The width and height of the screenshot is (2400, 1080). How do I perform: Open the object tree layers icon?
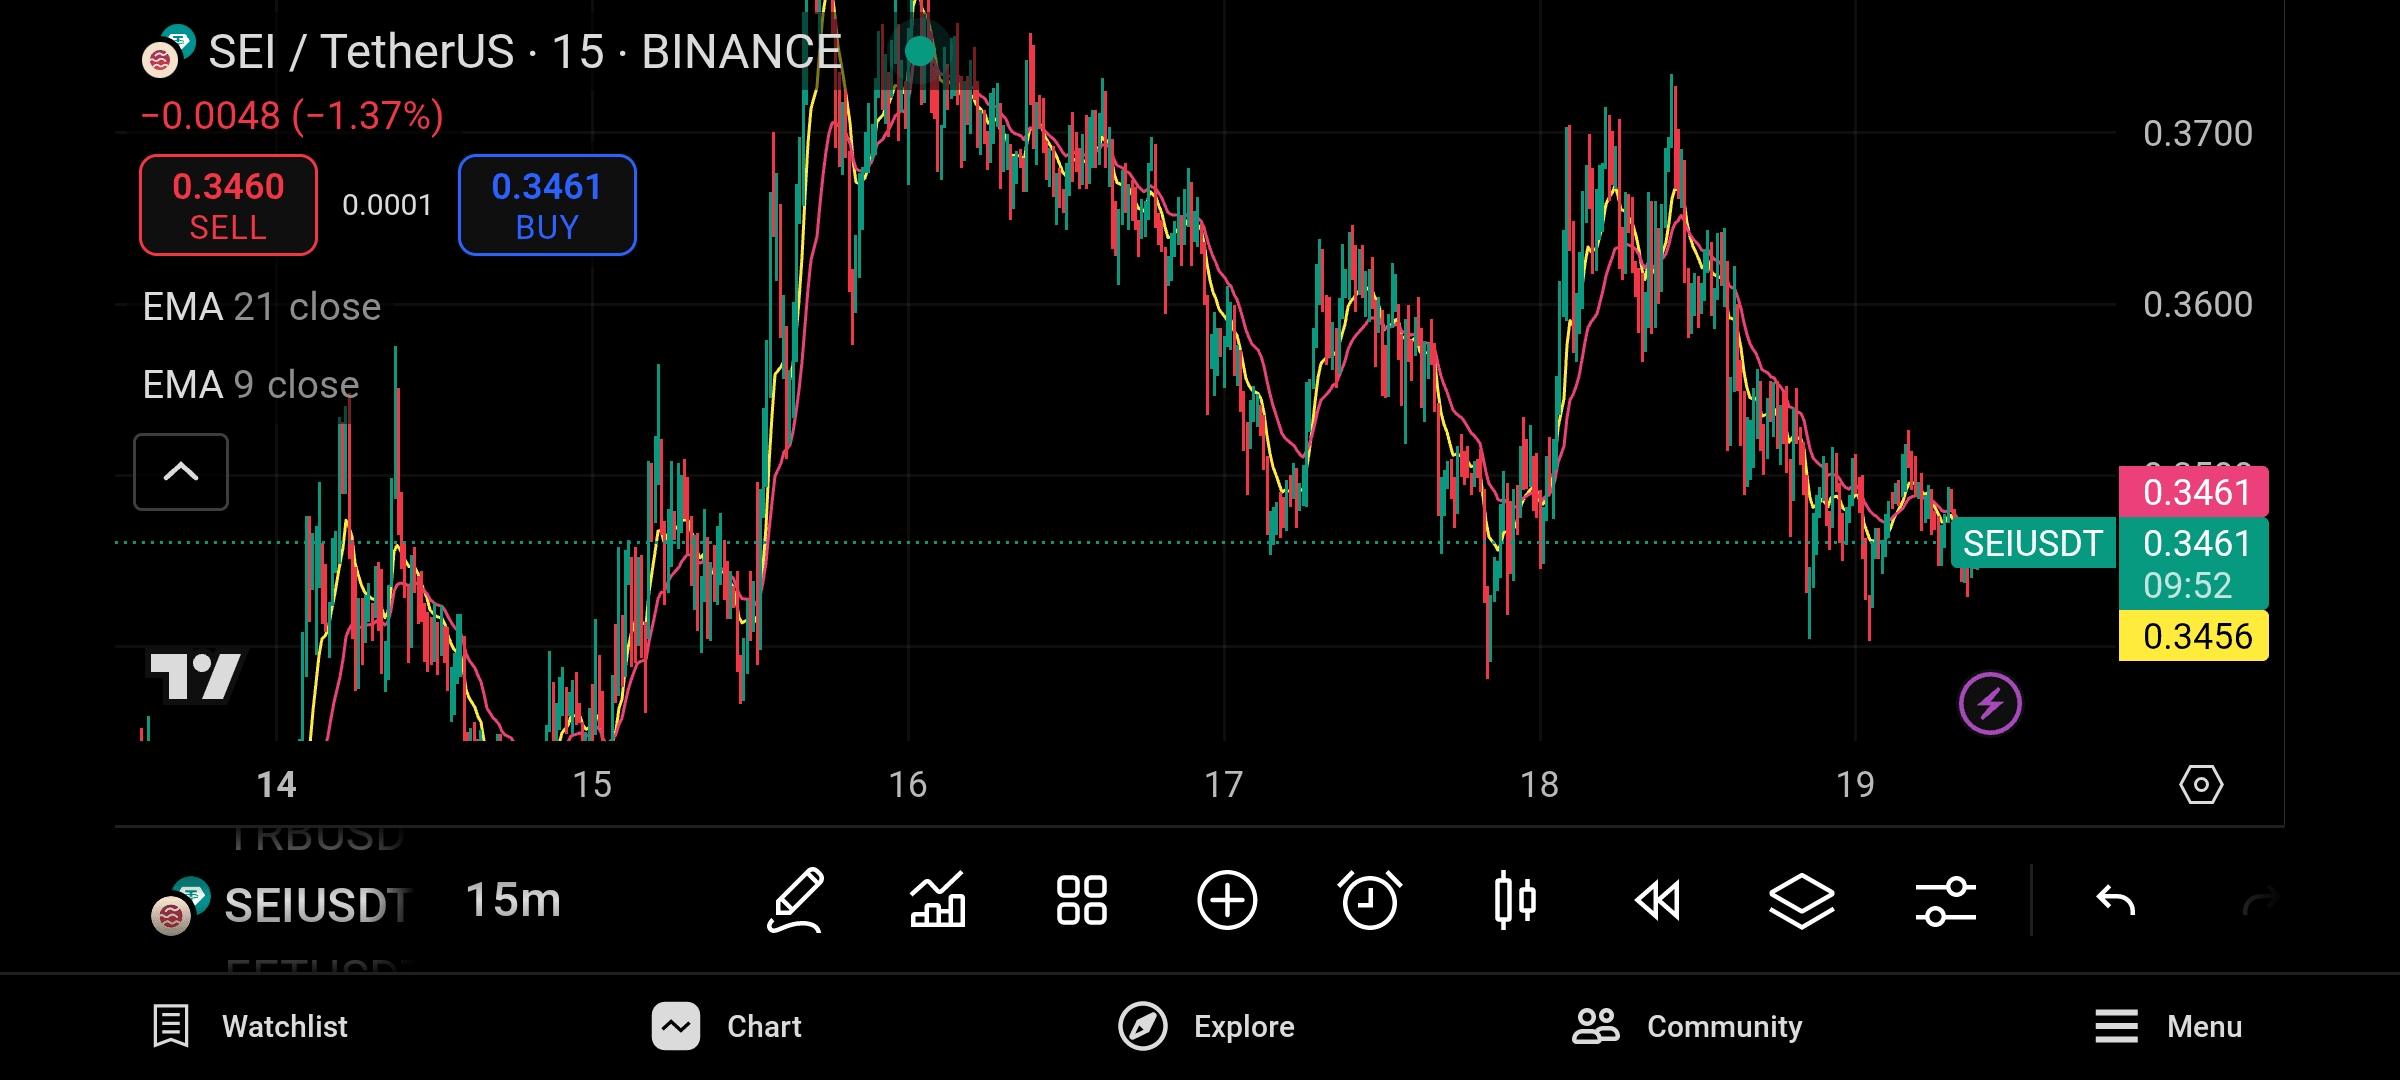pos(1802,900)
